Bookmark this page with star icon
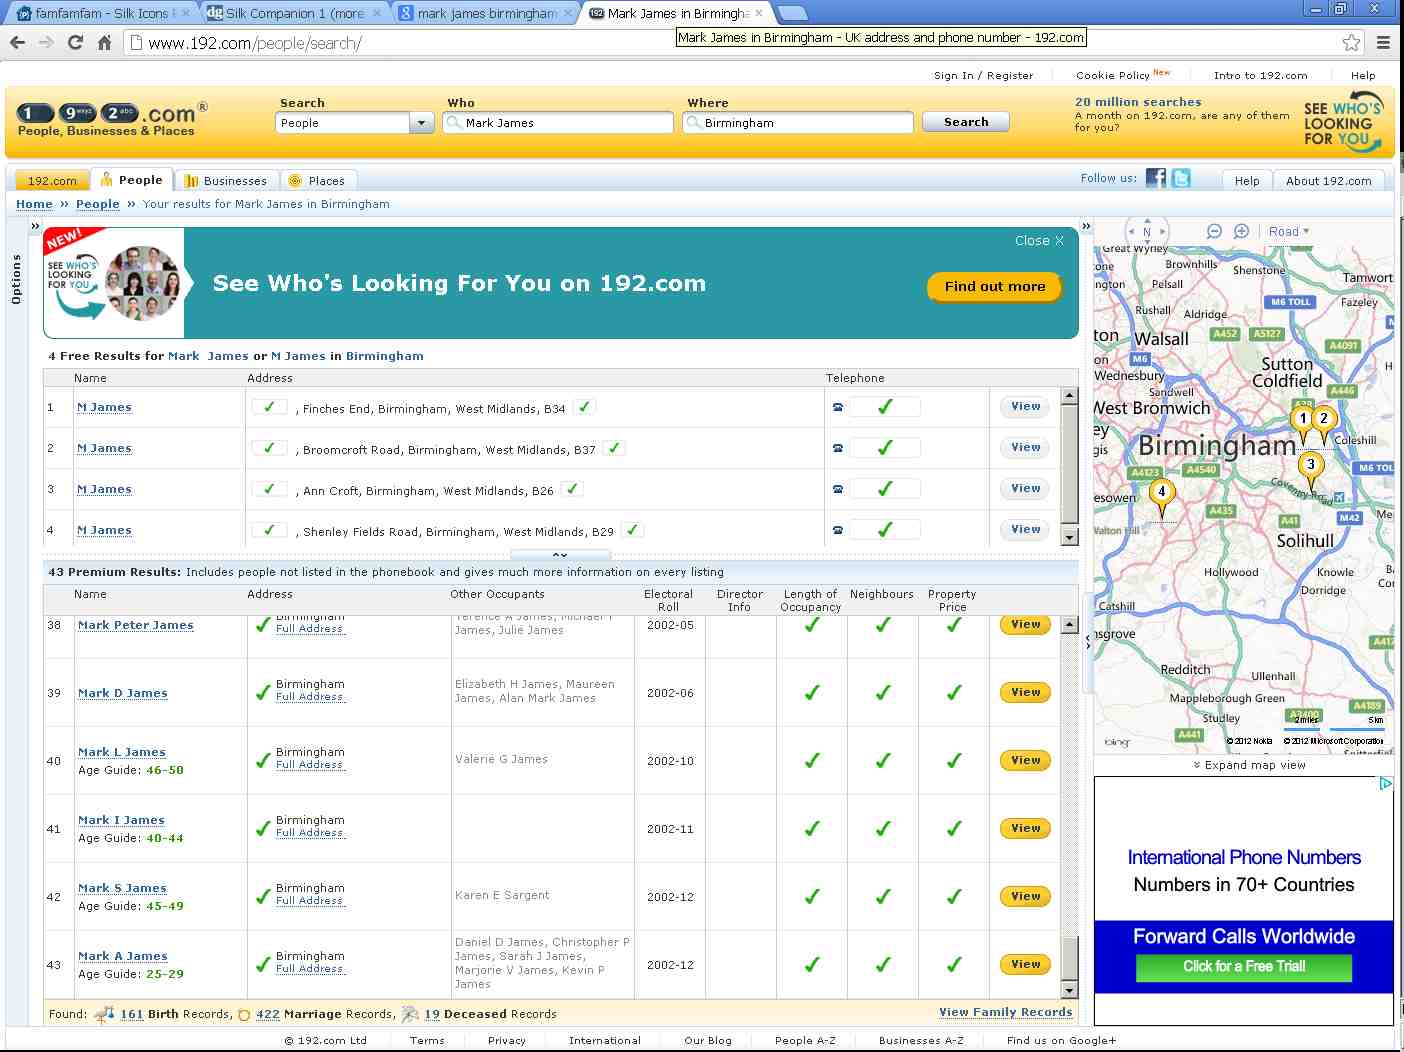 click(x=1351, y=42)
